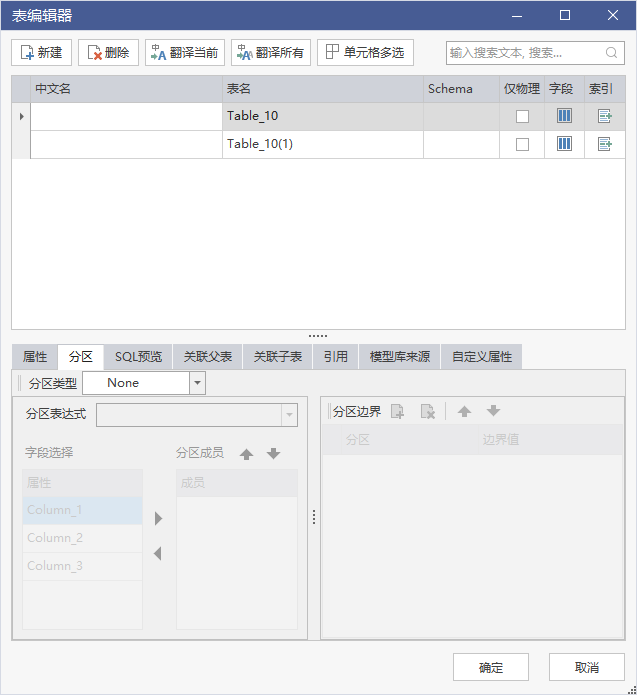Viewport: 637px width, 695px height.
Task: Select Column_3 in field list
Action: [82, 566]
